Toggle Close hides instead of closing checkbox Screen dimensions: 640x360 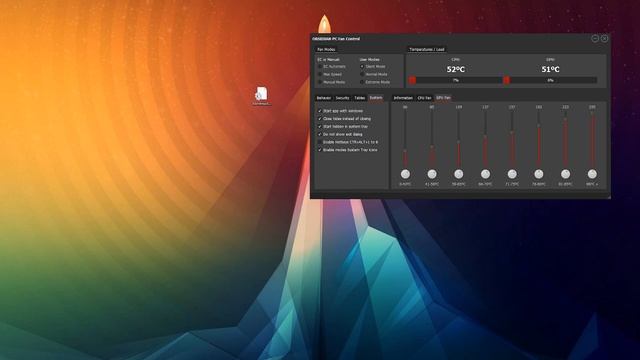tap(320, 119)
